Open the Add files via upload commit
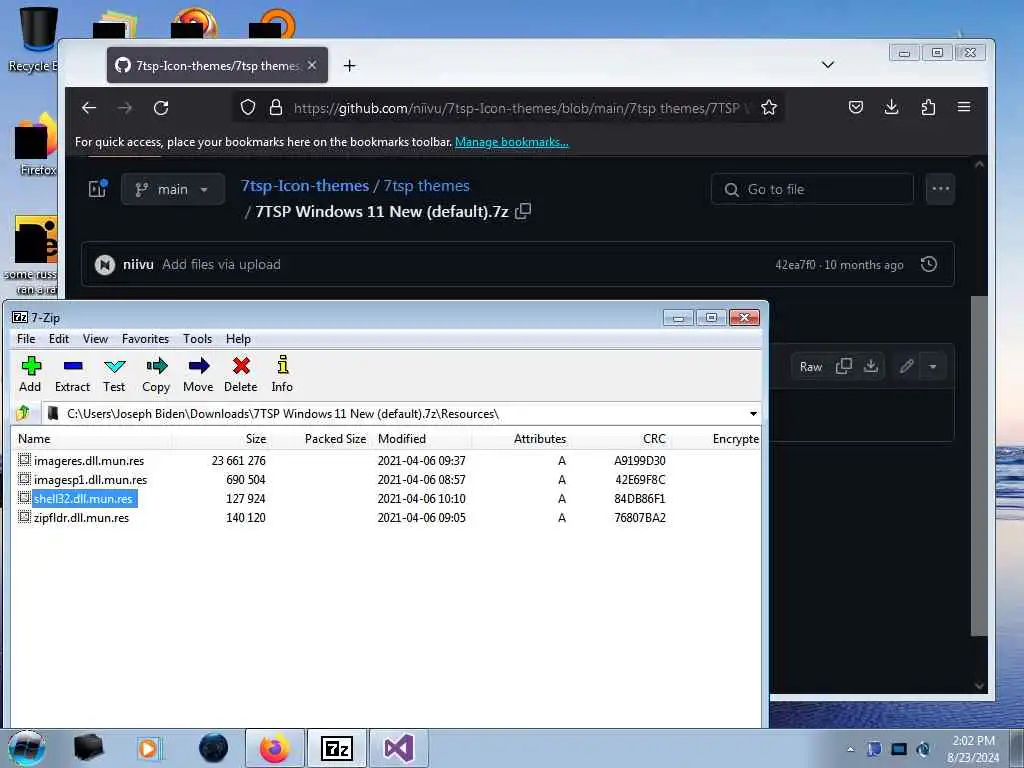1024x768 pixels. (x=221, y=264)
